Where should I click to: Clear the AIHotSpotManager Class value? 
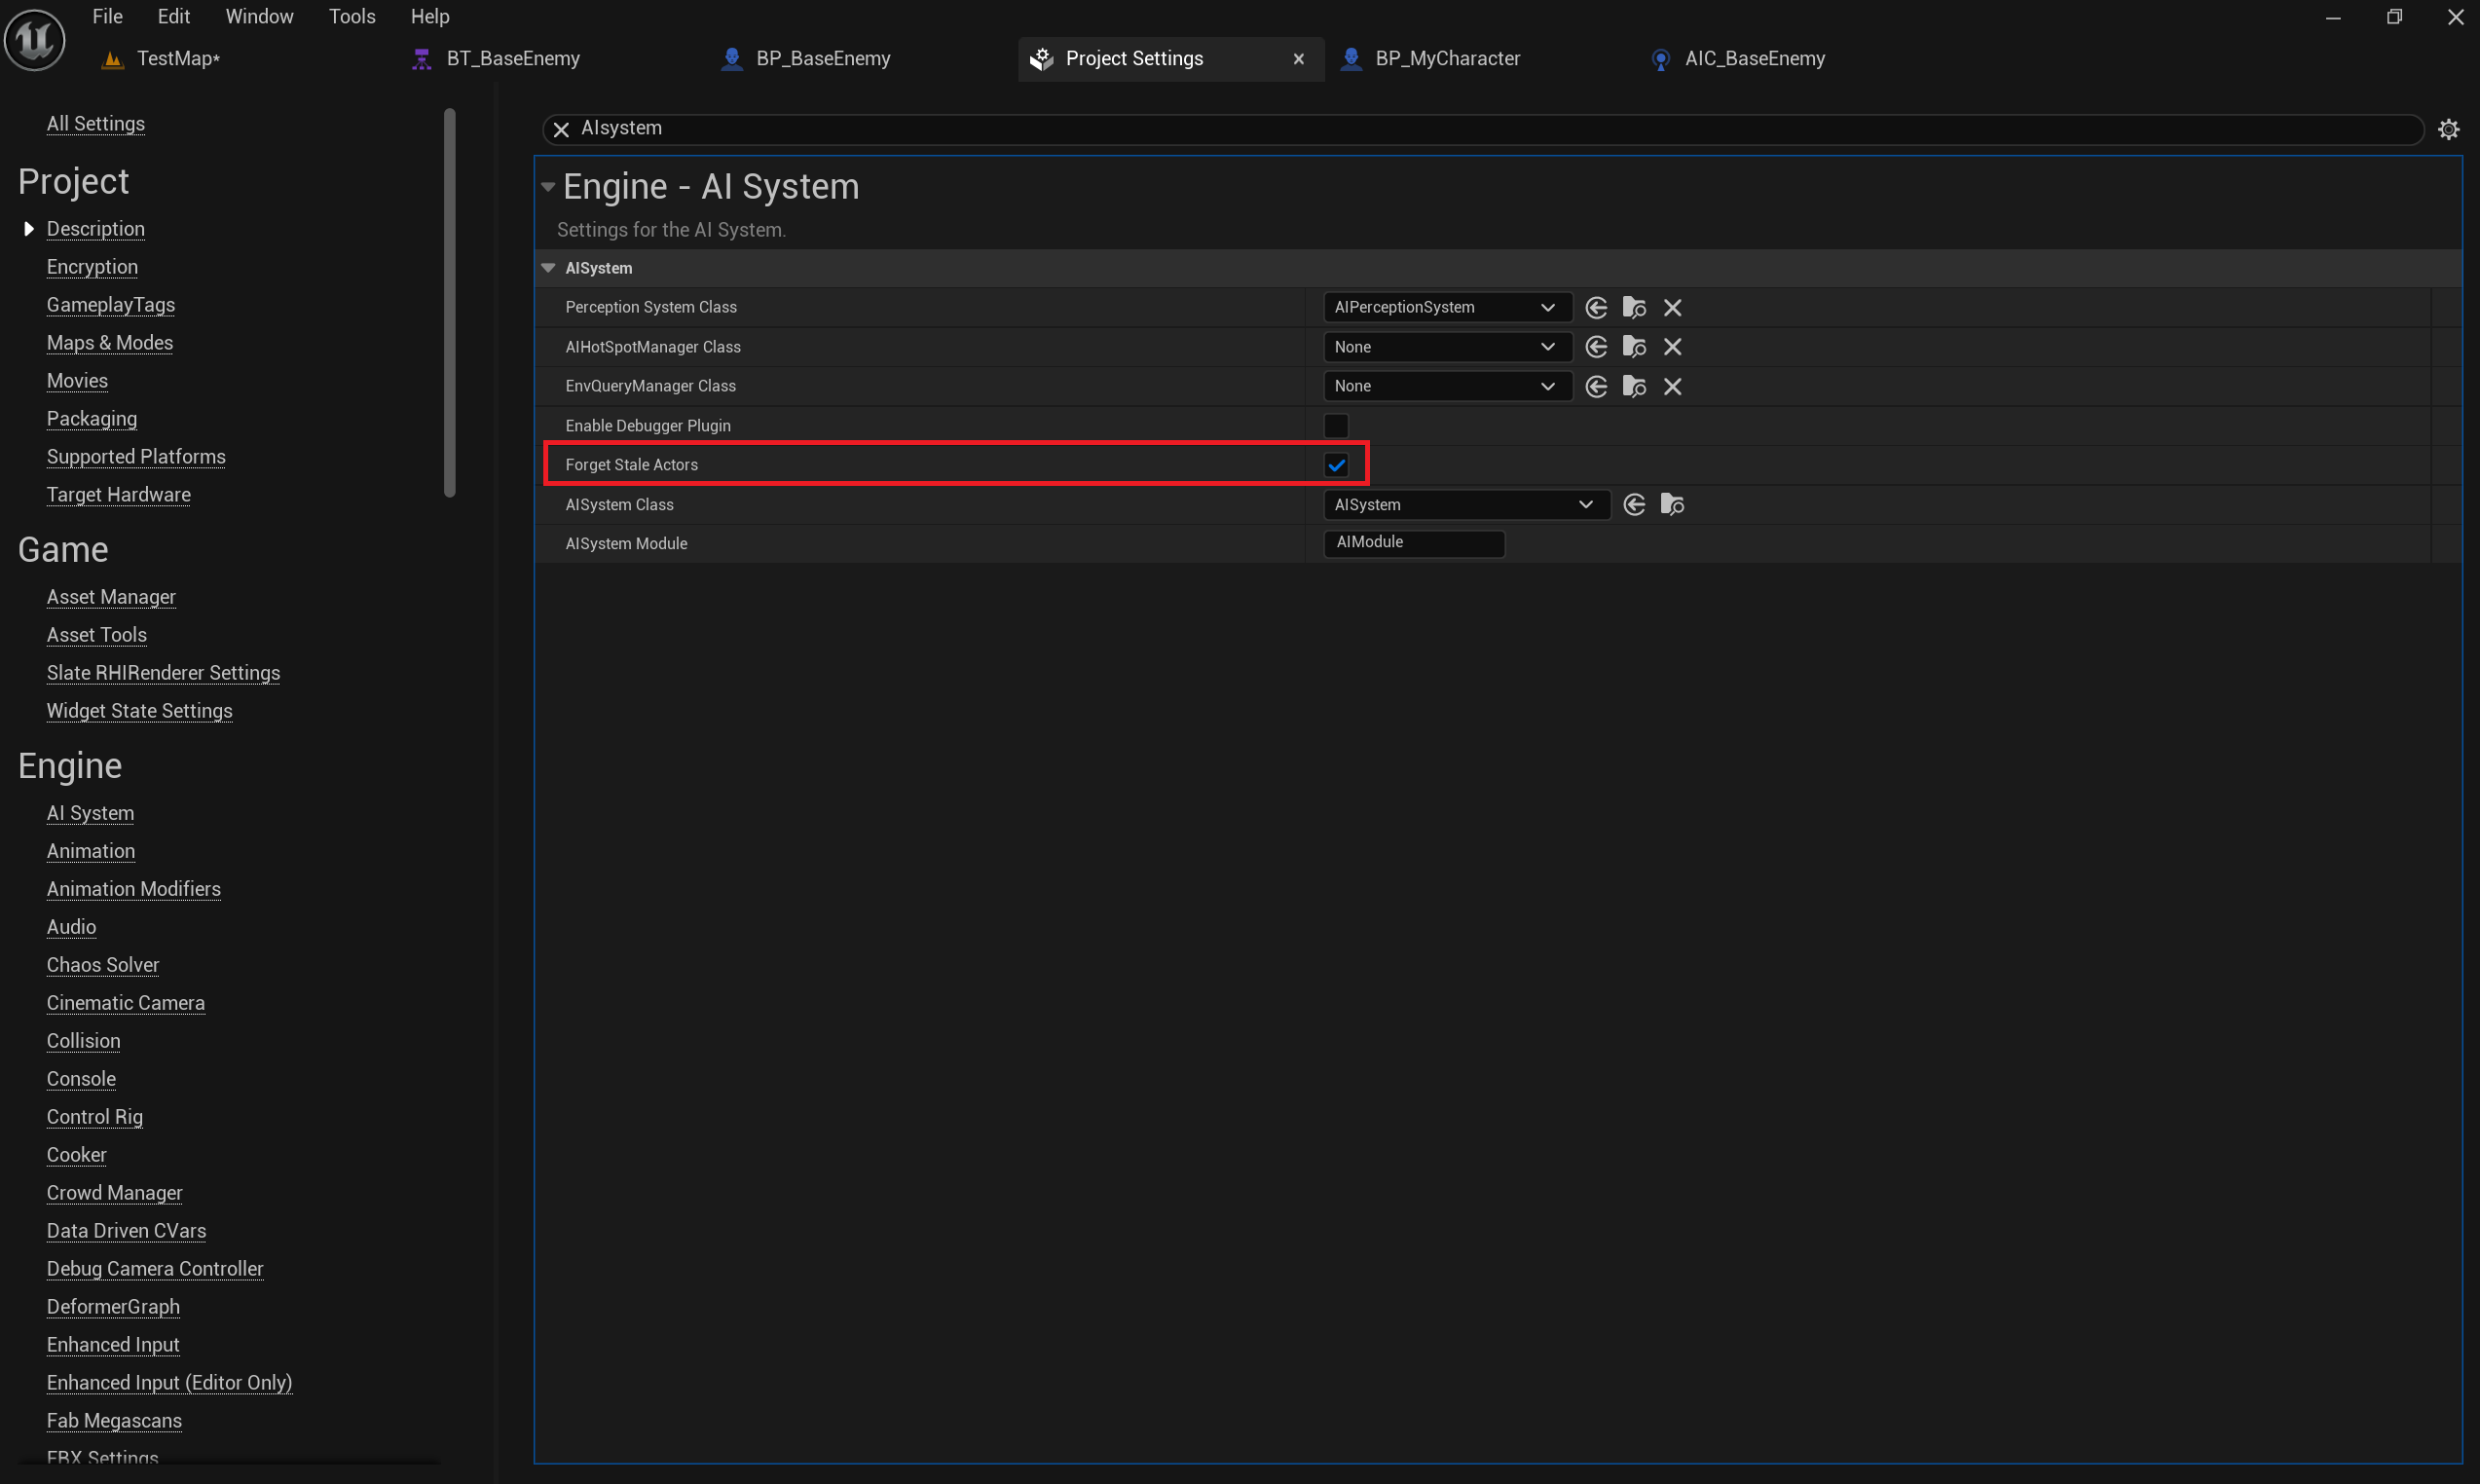1672,347
